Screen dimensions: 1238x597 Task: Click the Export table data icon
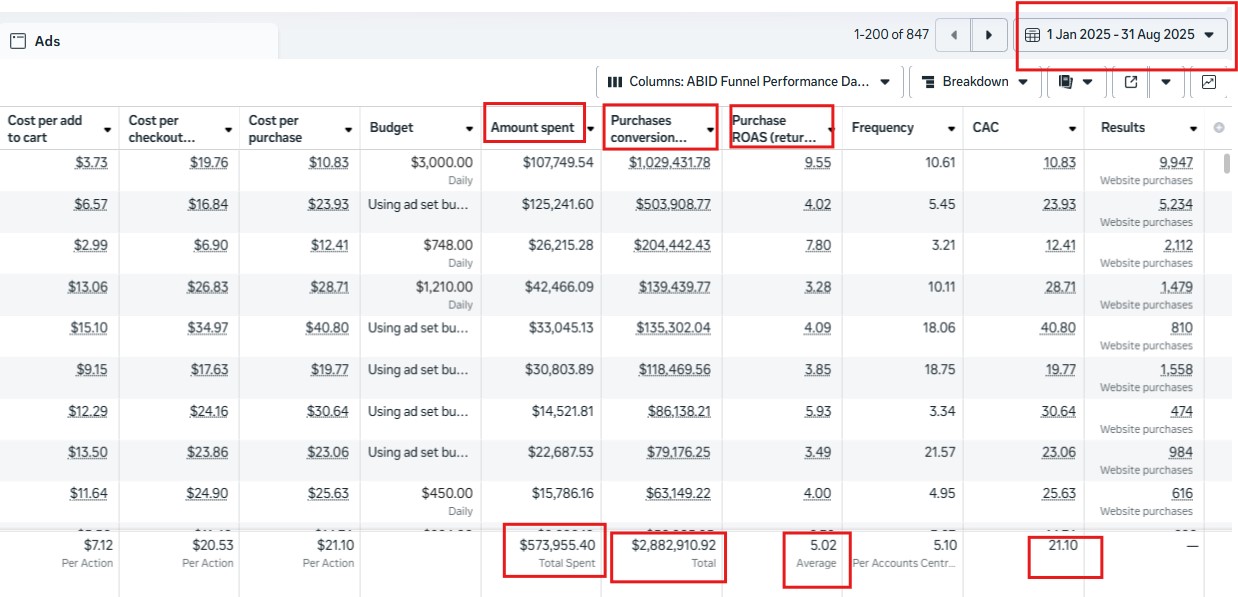click(1131, 82)
